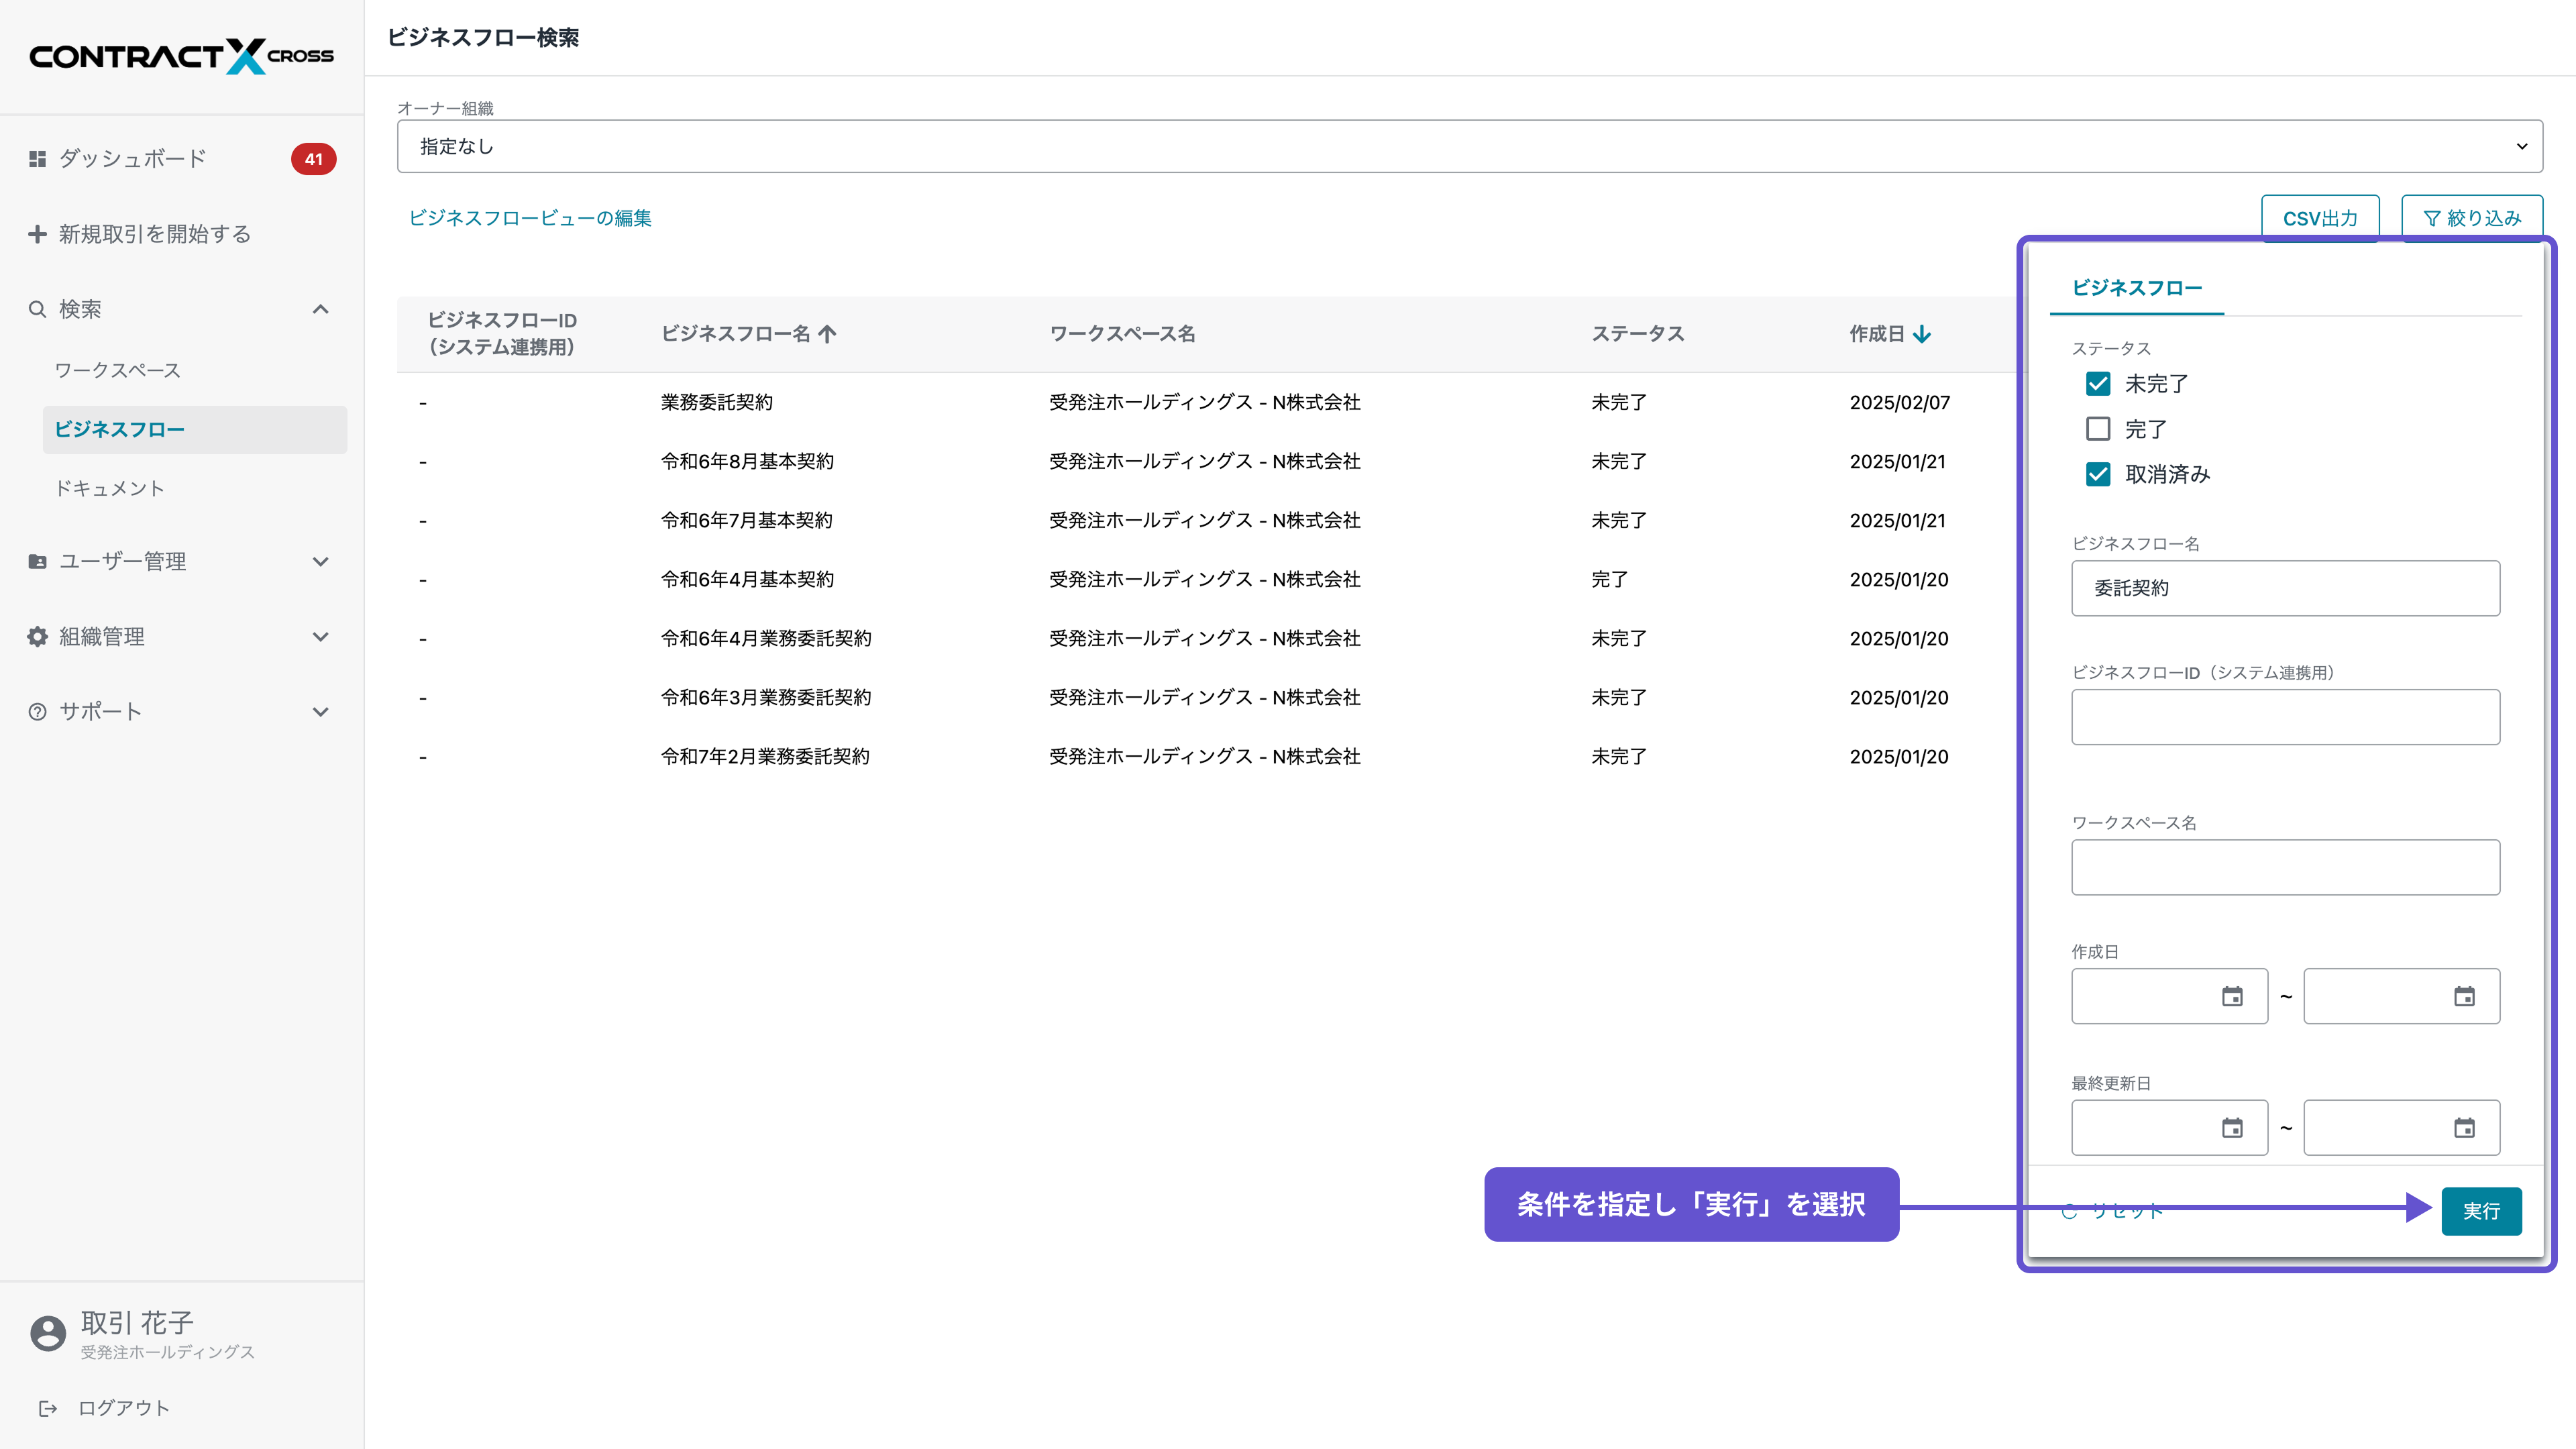Click the 作成日 sort descending arrow
Screen dimensions: 2576x1449
[1922, 334]
